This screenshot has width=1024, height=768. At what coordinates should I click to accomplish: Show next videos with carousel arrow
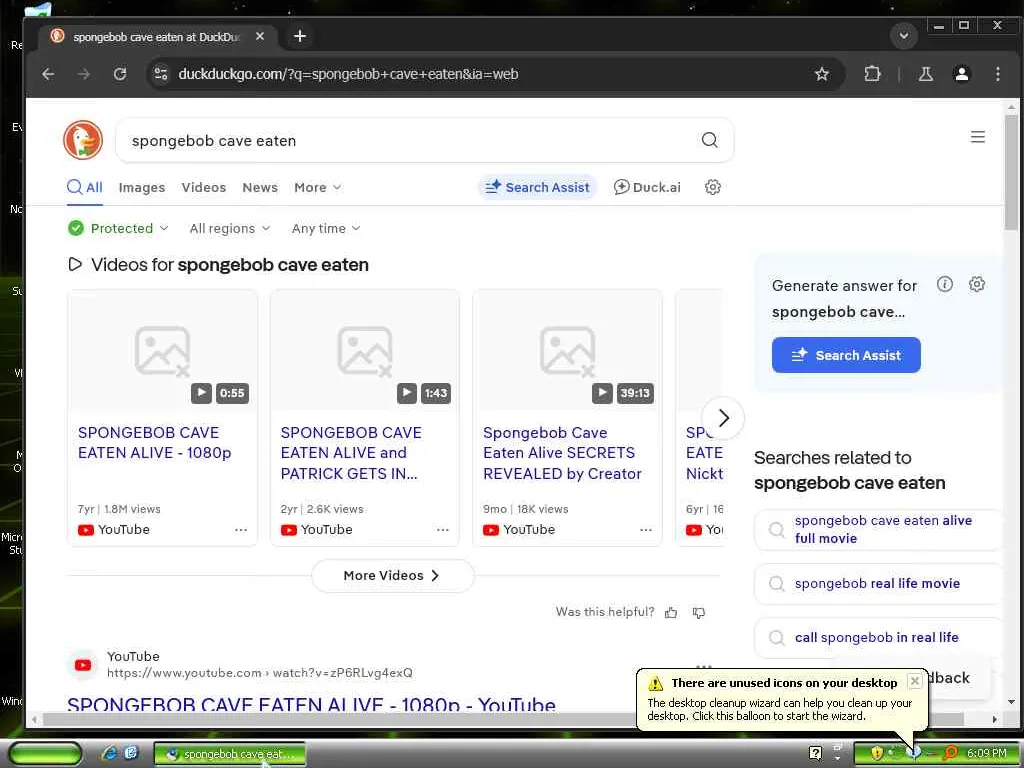[723, 418]
